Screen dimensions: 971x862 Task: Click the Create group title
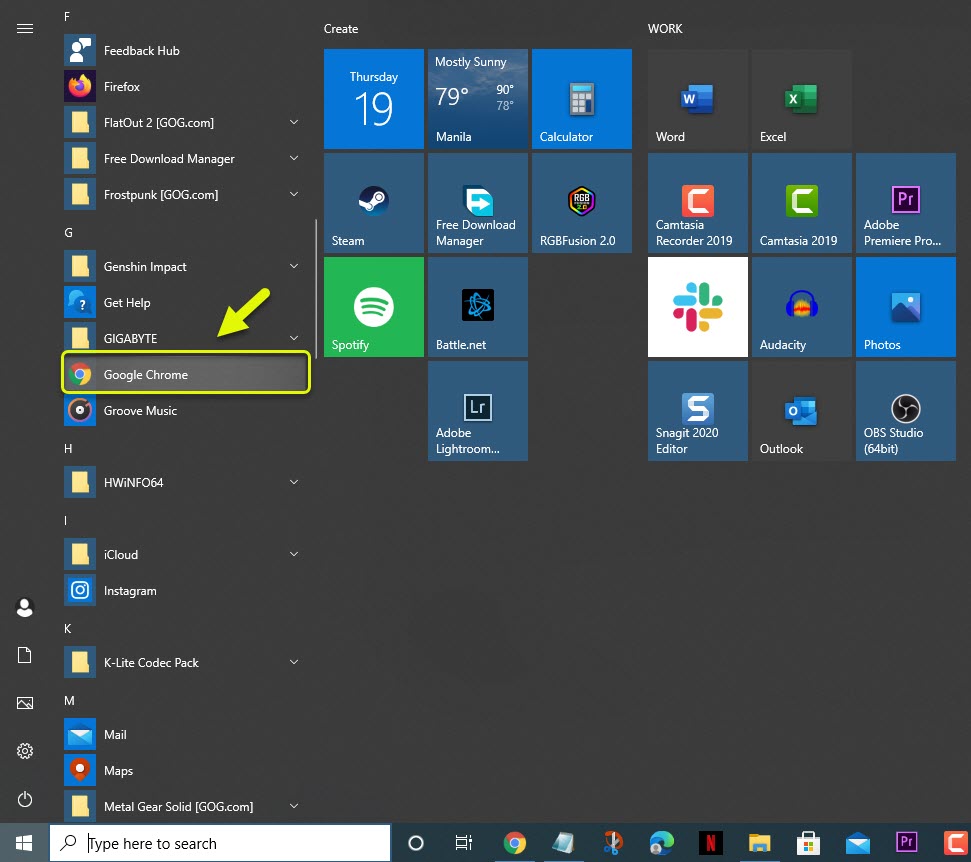click(x=341, y=28)
